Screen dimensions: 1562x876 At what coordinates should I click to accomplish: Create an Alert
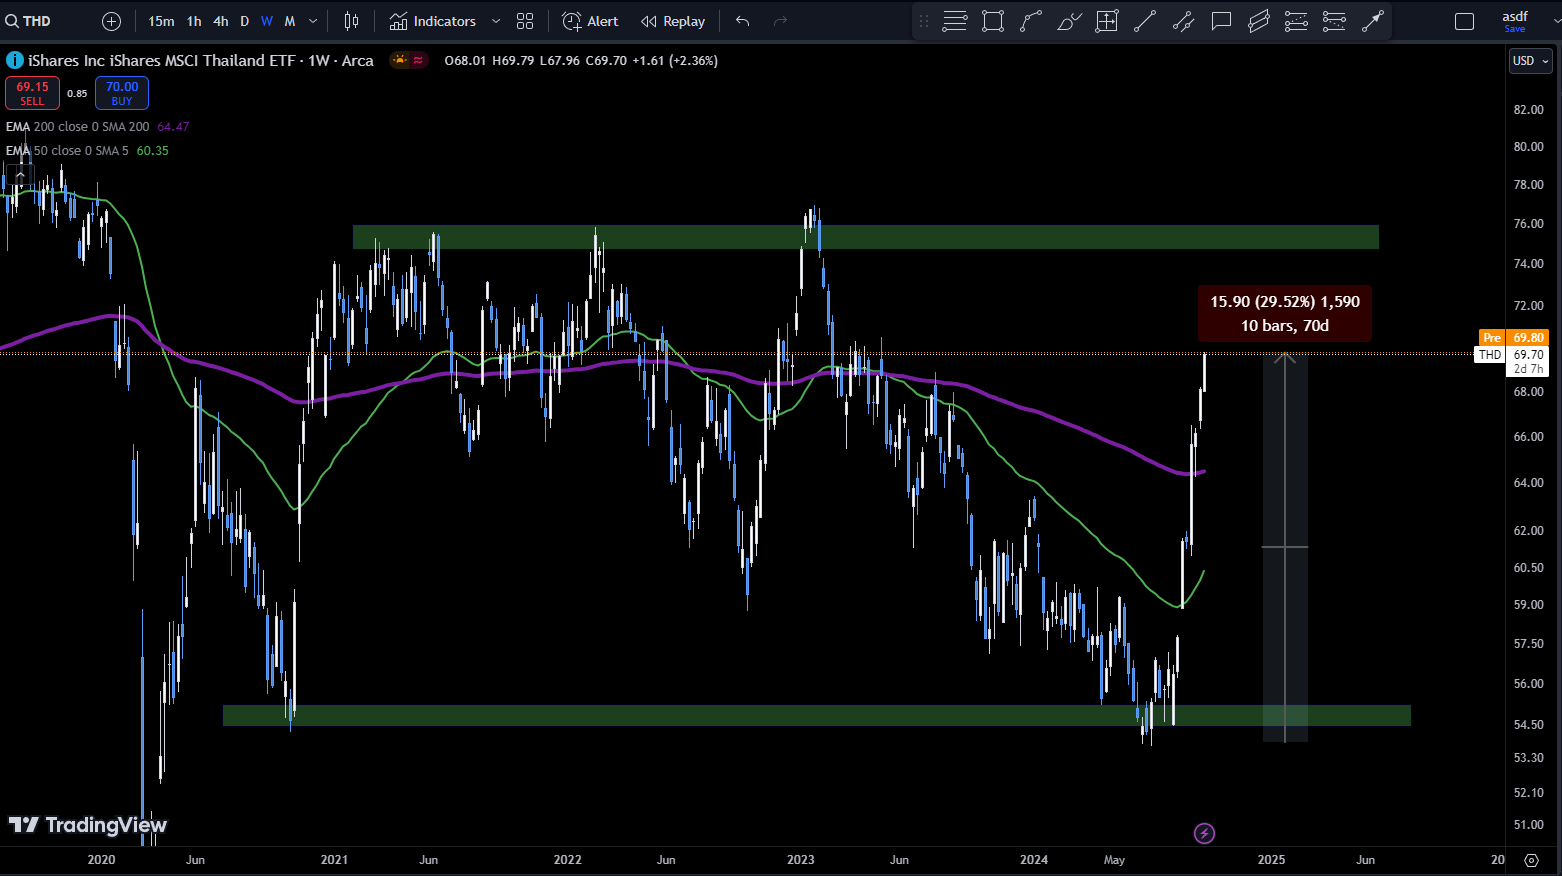point(590,21)
